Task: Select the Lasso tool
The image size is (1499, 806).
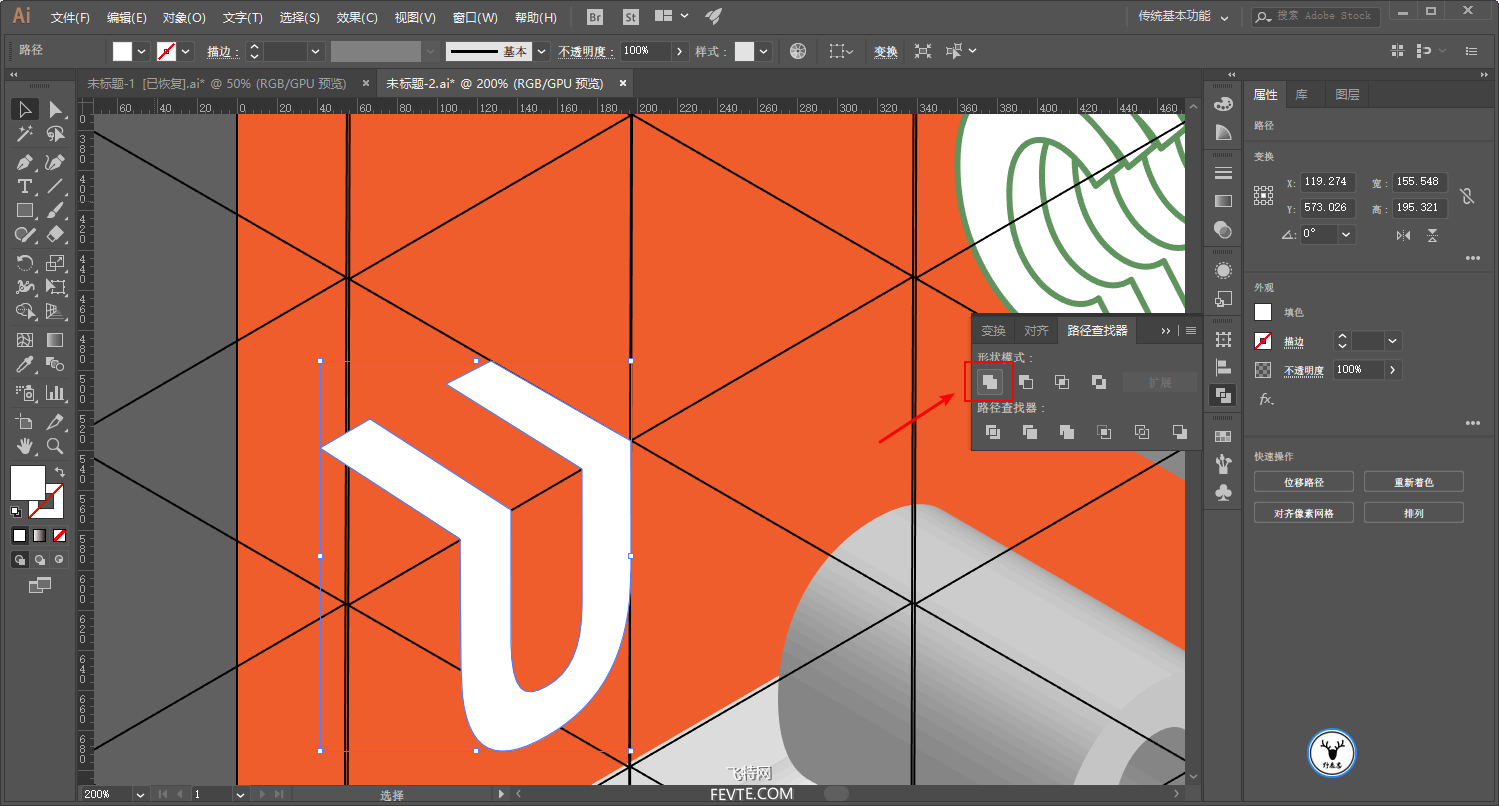Action: coord(55,133)
